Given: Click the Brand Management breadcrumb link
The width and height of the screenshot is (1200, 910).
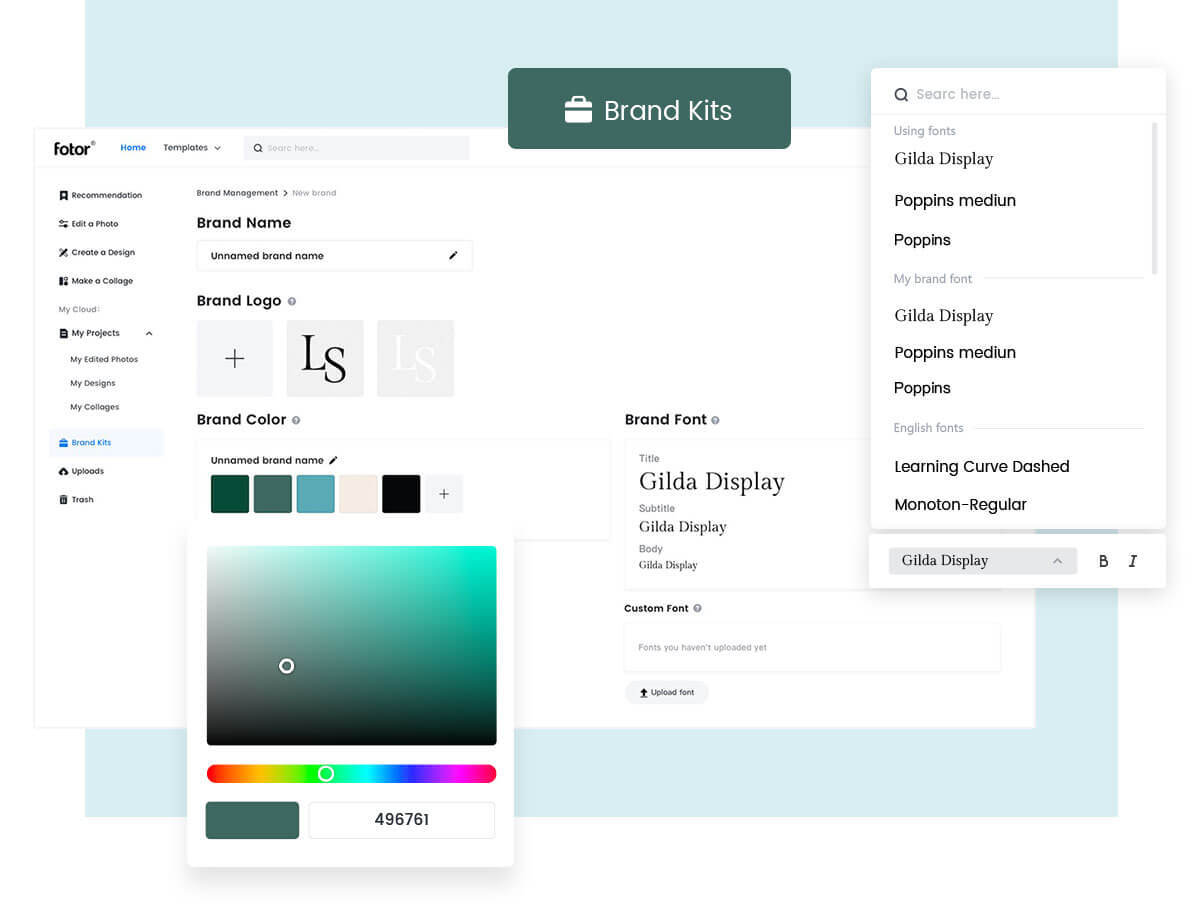Looking at the screenshot, I should pos(237,192).
